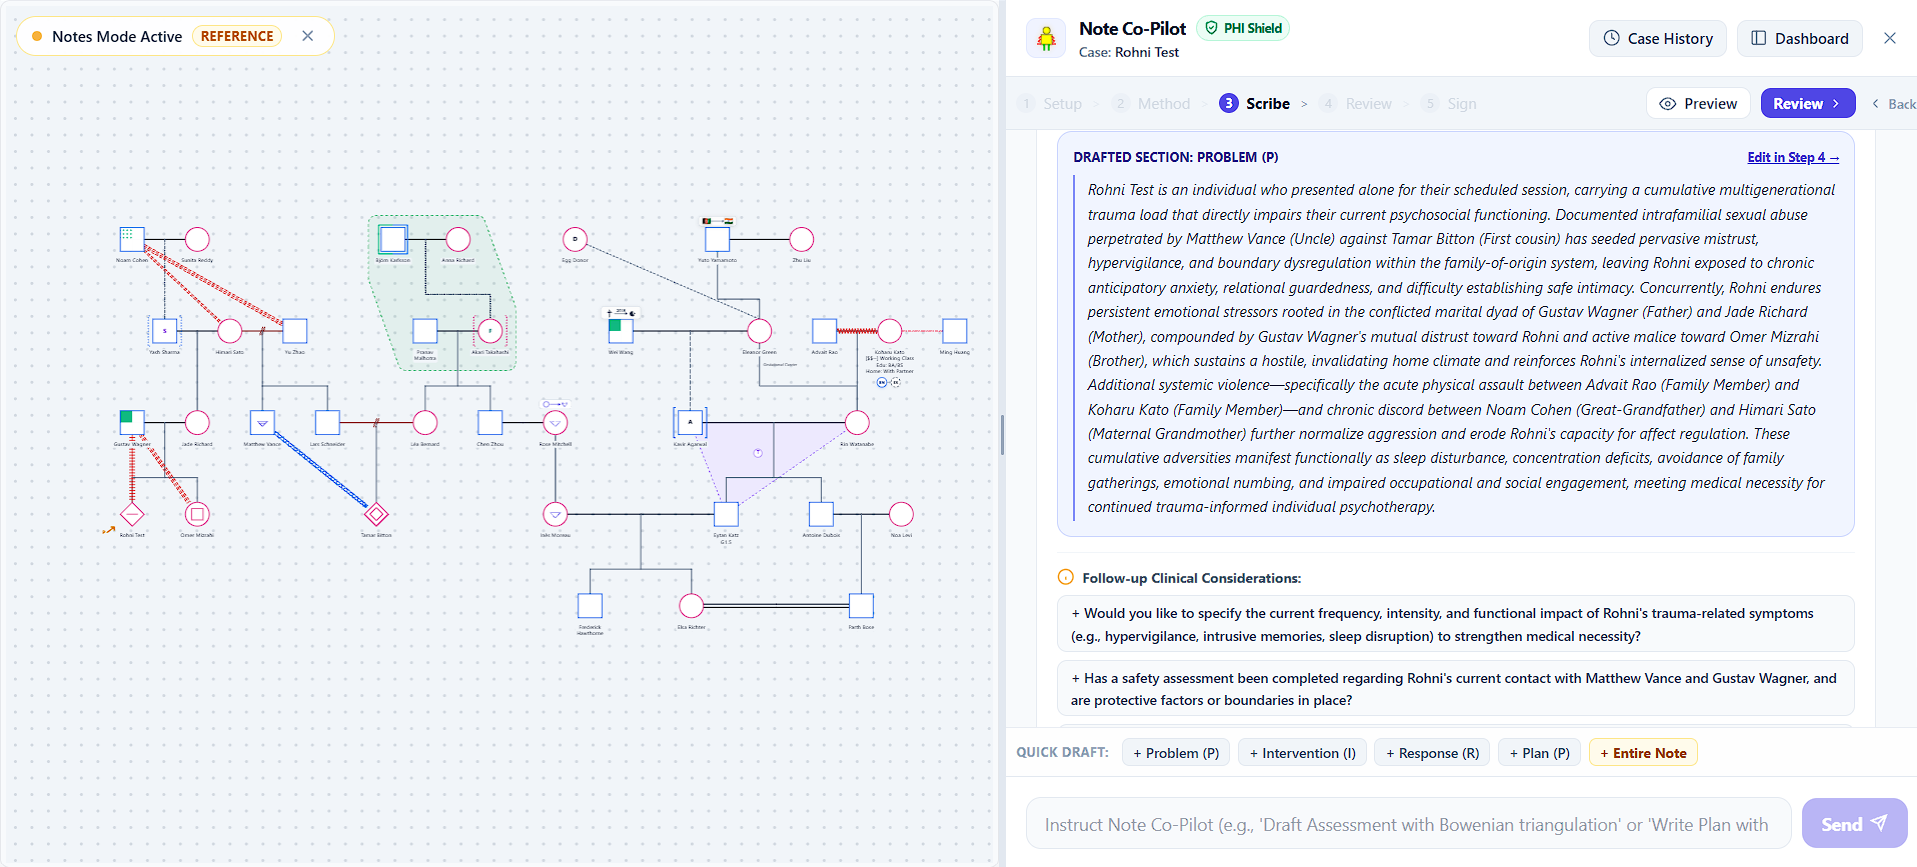This screenshot has height=867, width=1917.
Task: Open the Dashboard
Action: pos(1800,38)
